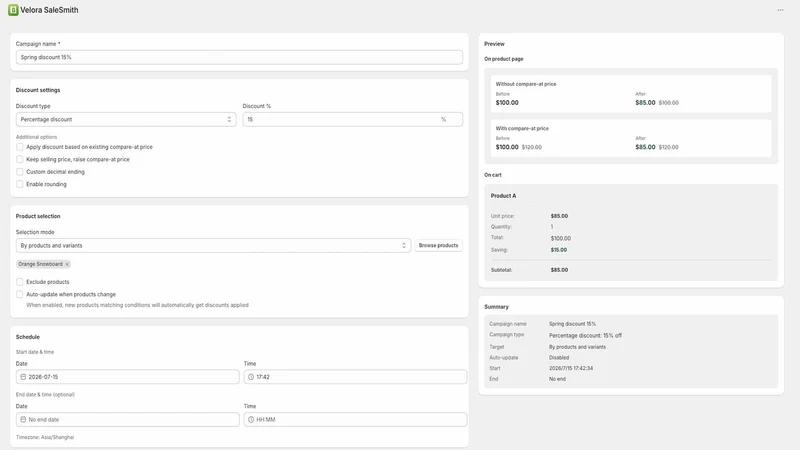
Task: Click the Subtotal value $85.00
Action: pos(559,270)
